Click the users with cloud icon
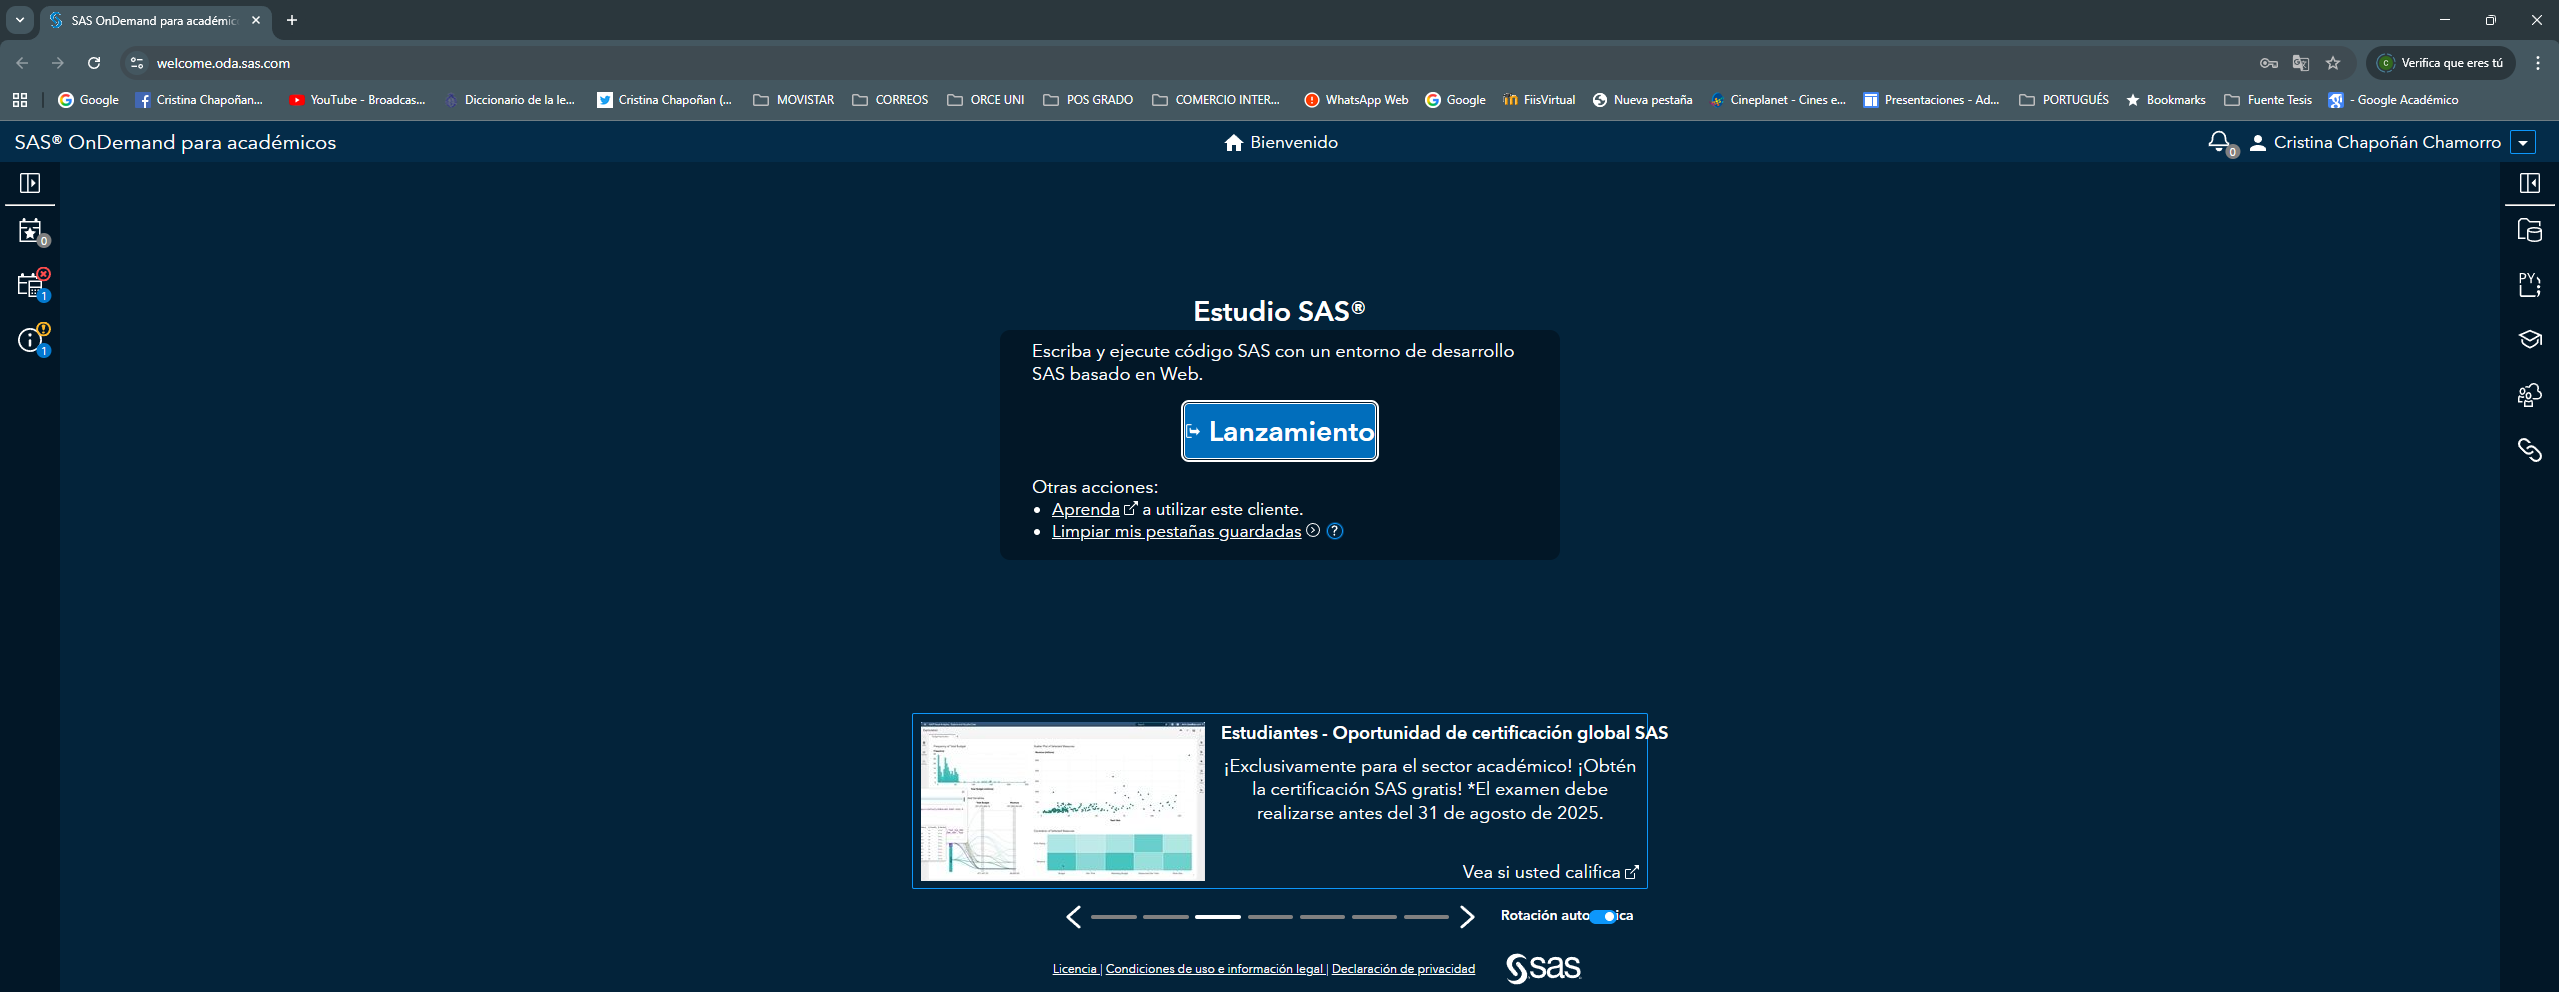The image size is (2559, 992). pos(2529,395)
